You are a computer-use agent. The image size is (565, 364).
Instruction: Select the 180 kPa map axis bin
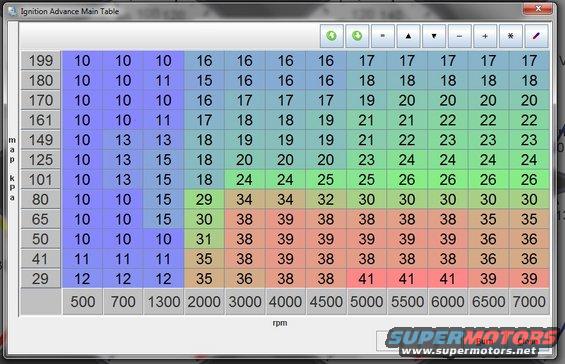[41, 80]
